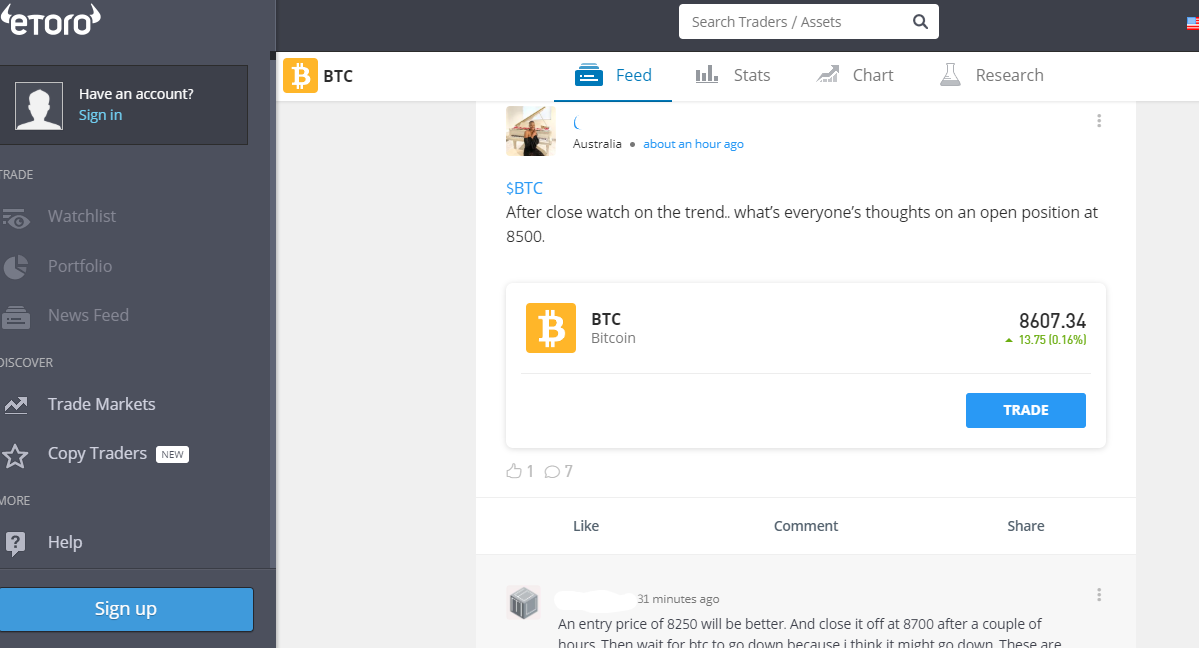Open the comment's three-dot options menu

pyautogui.click(x=1099, y=595)
